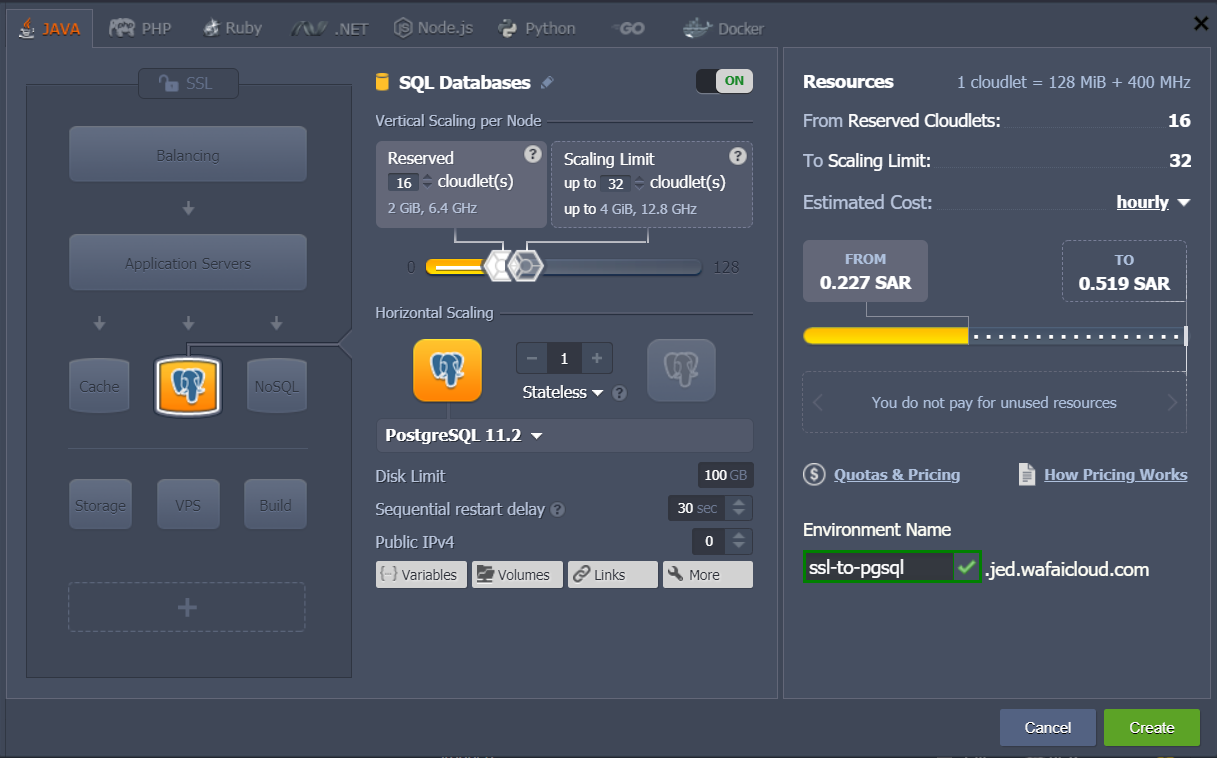
Task: Edit the Scaling Limit value 32
Action: pos(615,183)
